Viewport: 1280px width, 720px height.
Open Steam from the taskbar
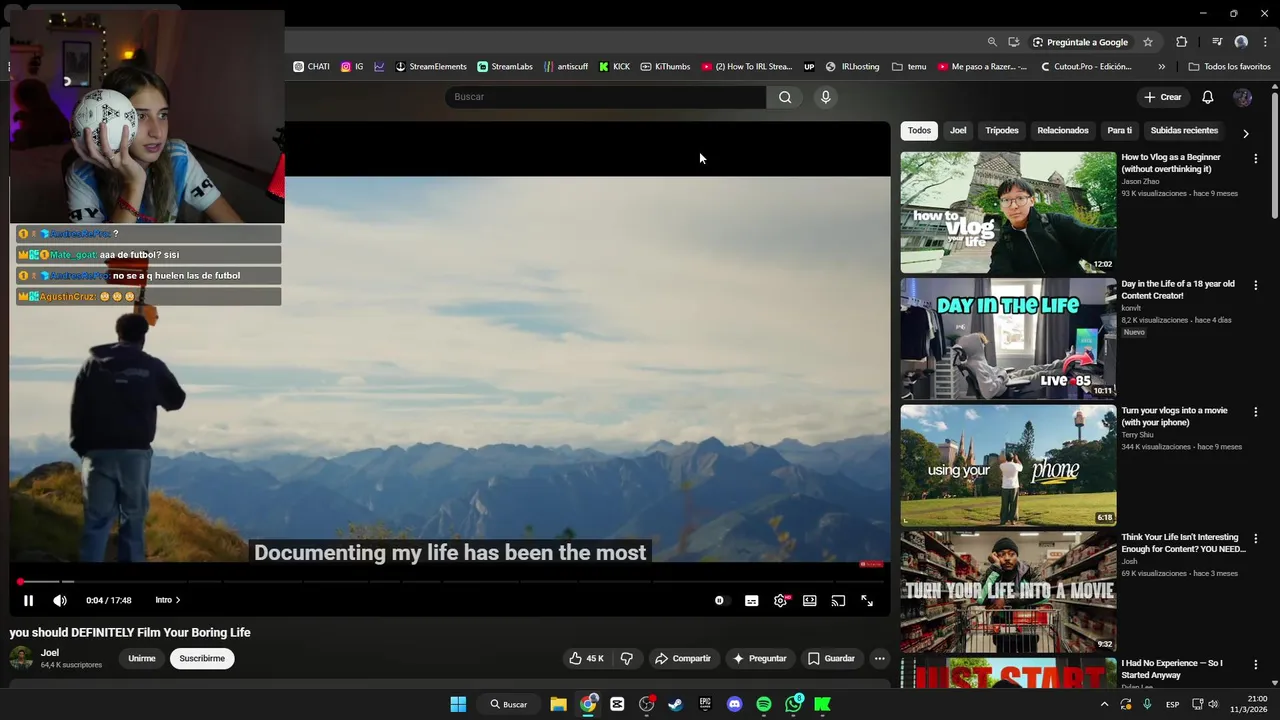point(676,704)
